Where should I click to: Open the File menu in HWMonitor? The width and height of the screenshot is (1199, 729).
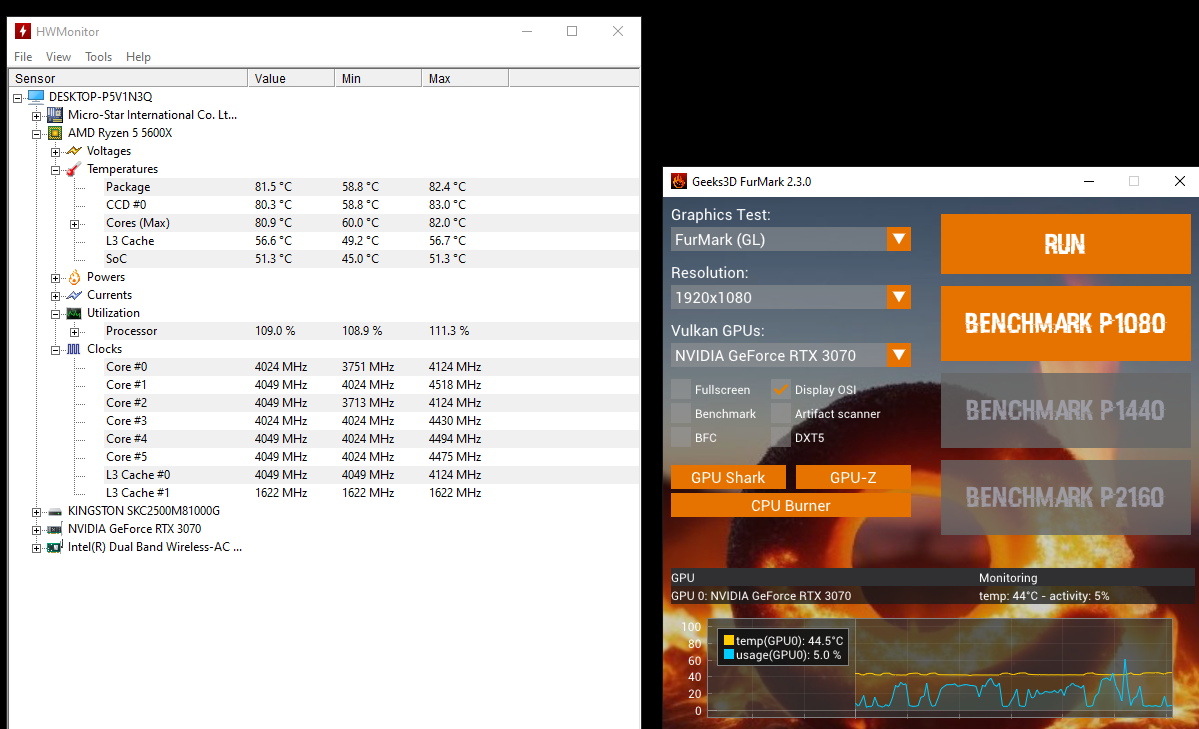(x=23, y=57)
